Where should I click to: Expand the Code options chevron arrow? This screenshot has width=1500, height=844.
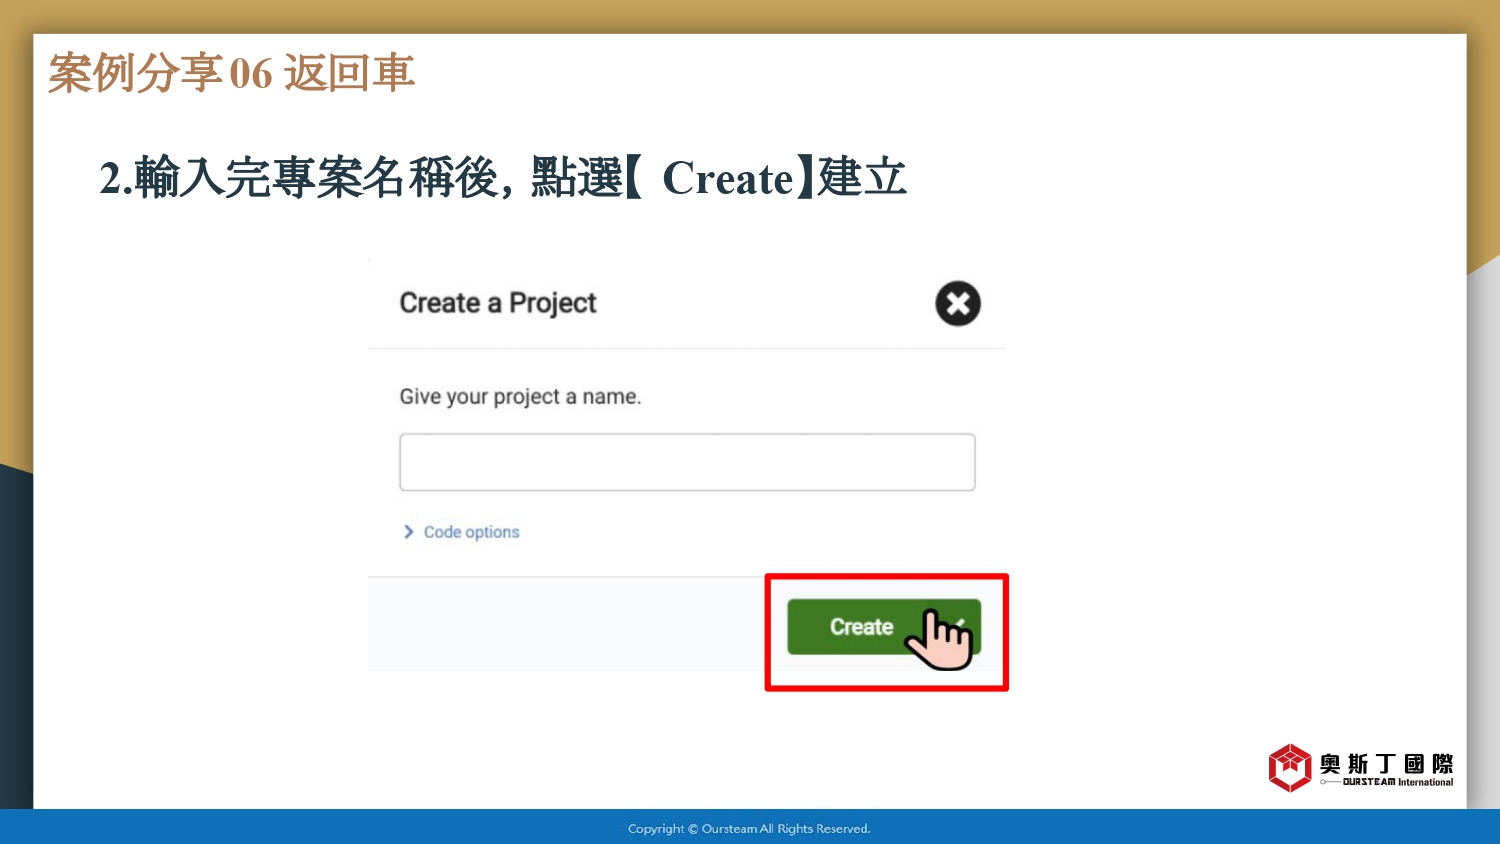408,532
